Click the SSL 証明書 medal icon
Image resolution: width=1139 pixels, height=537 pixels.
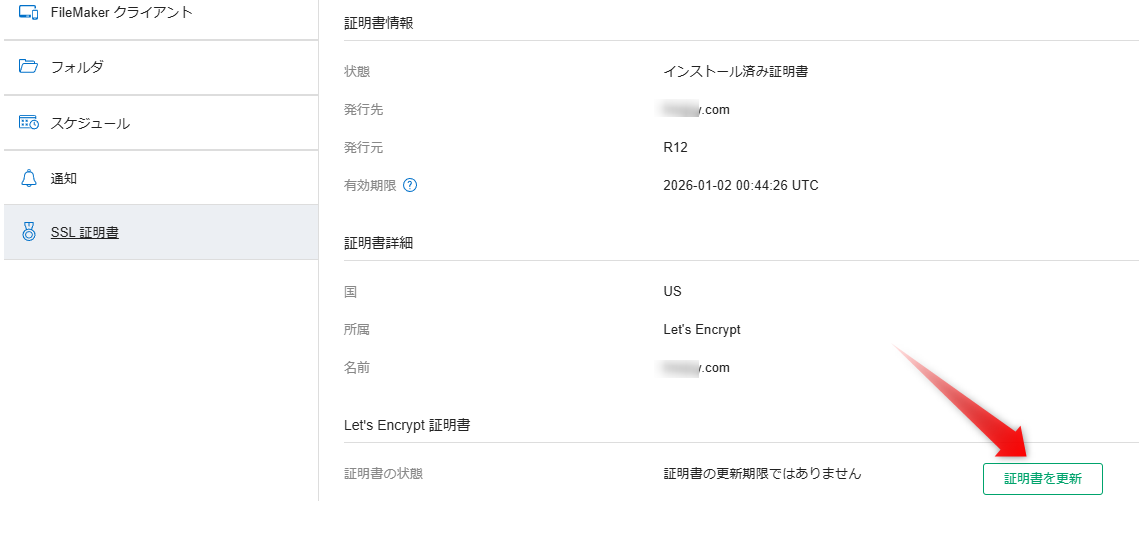point(28,233)
